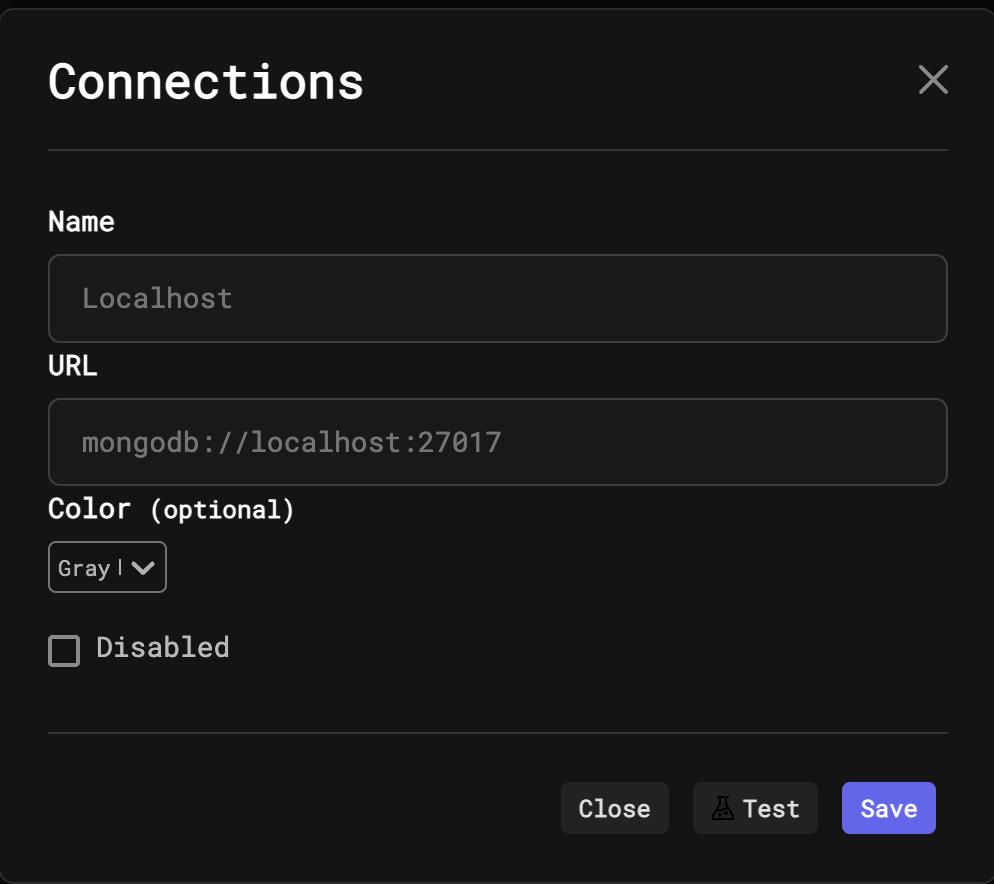Click the Name field label

click(x=81, y=221)
